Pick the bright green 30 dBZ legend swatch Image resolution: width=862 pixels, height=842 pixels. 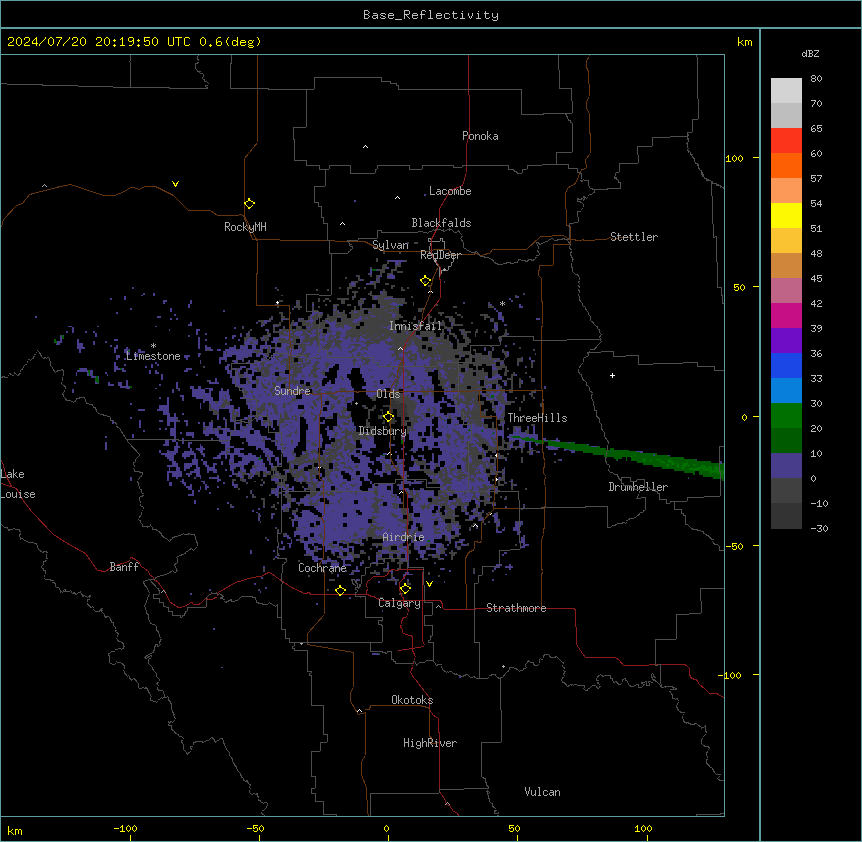tap(786, 416)
